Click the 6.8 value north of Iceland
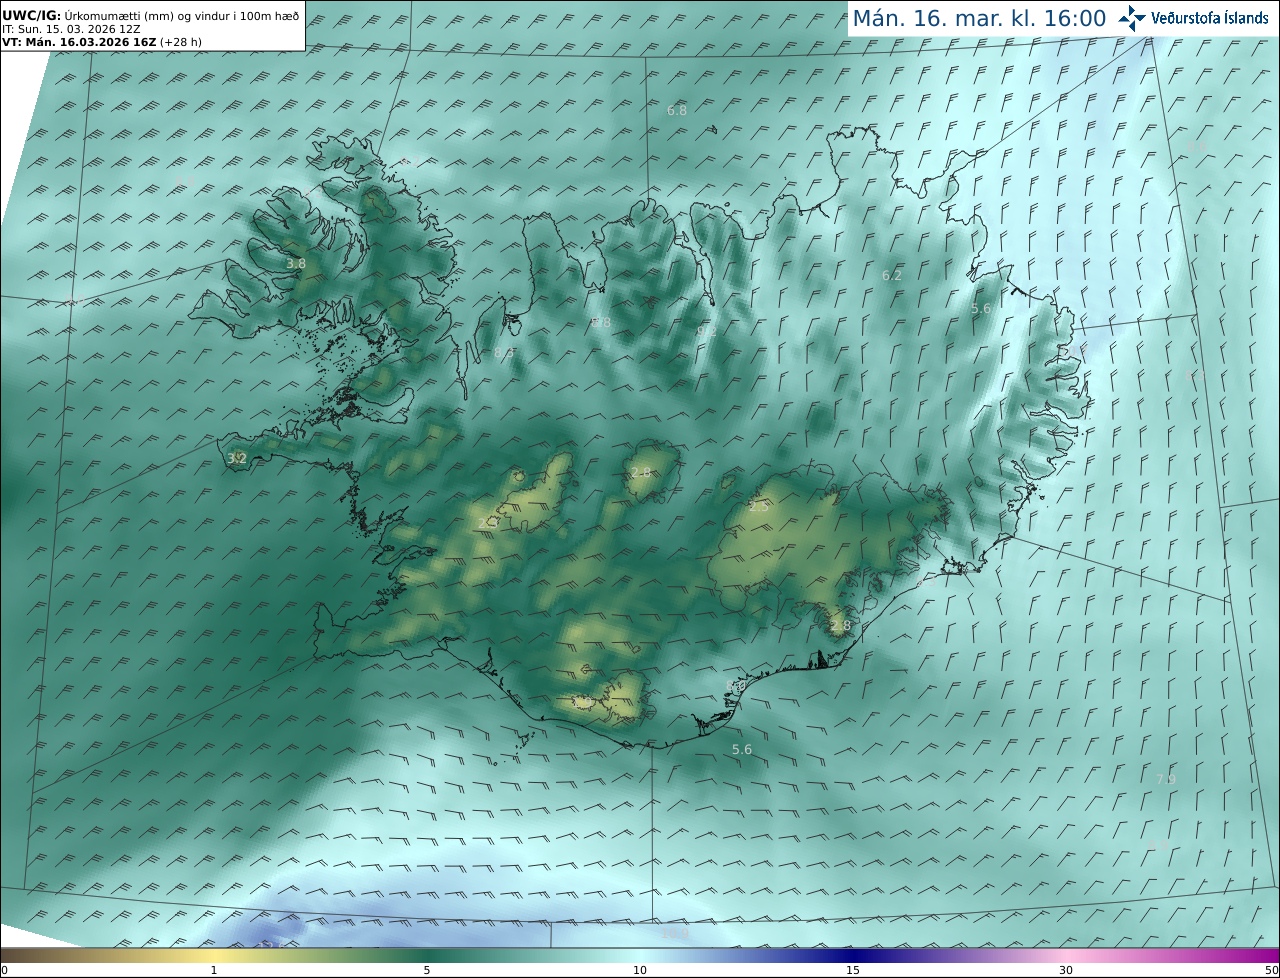This screenshot has width=1280, height=978. click(677, 110)
